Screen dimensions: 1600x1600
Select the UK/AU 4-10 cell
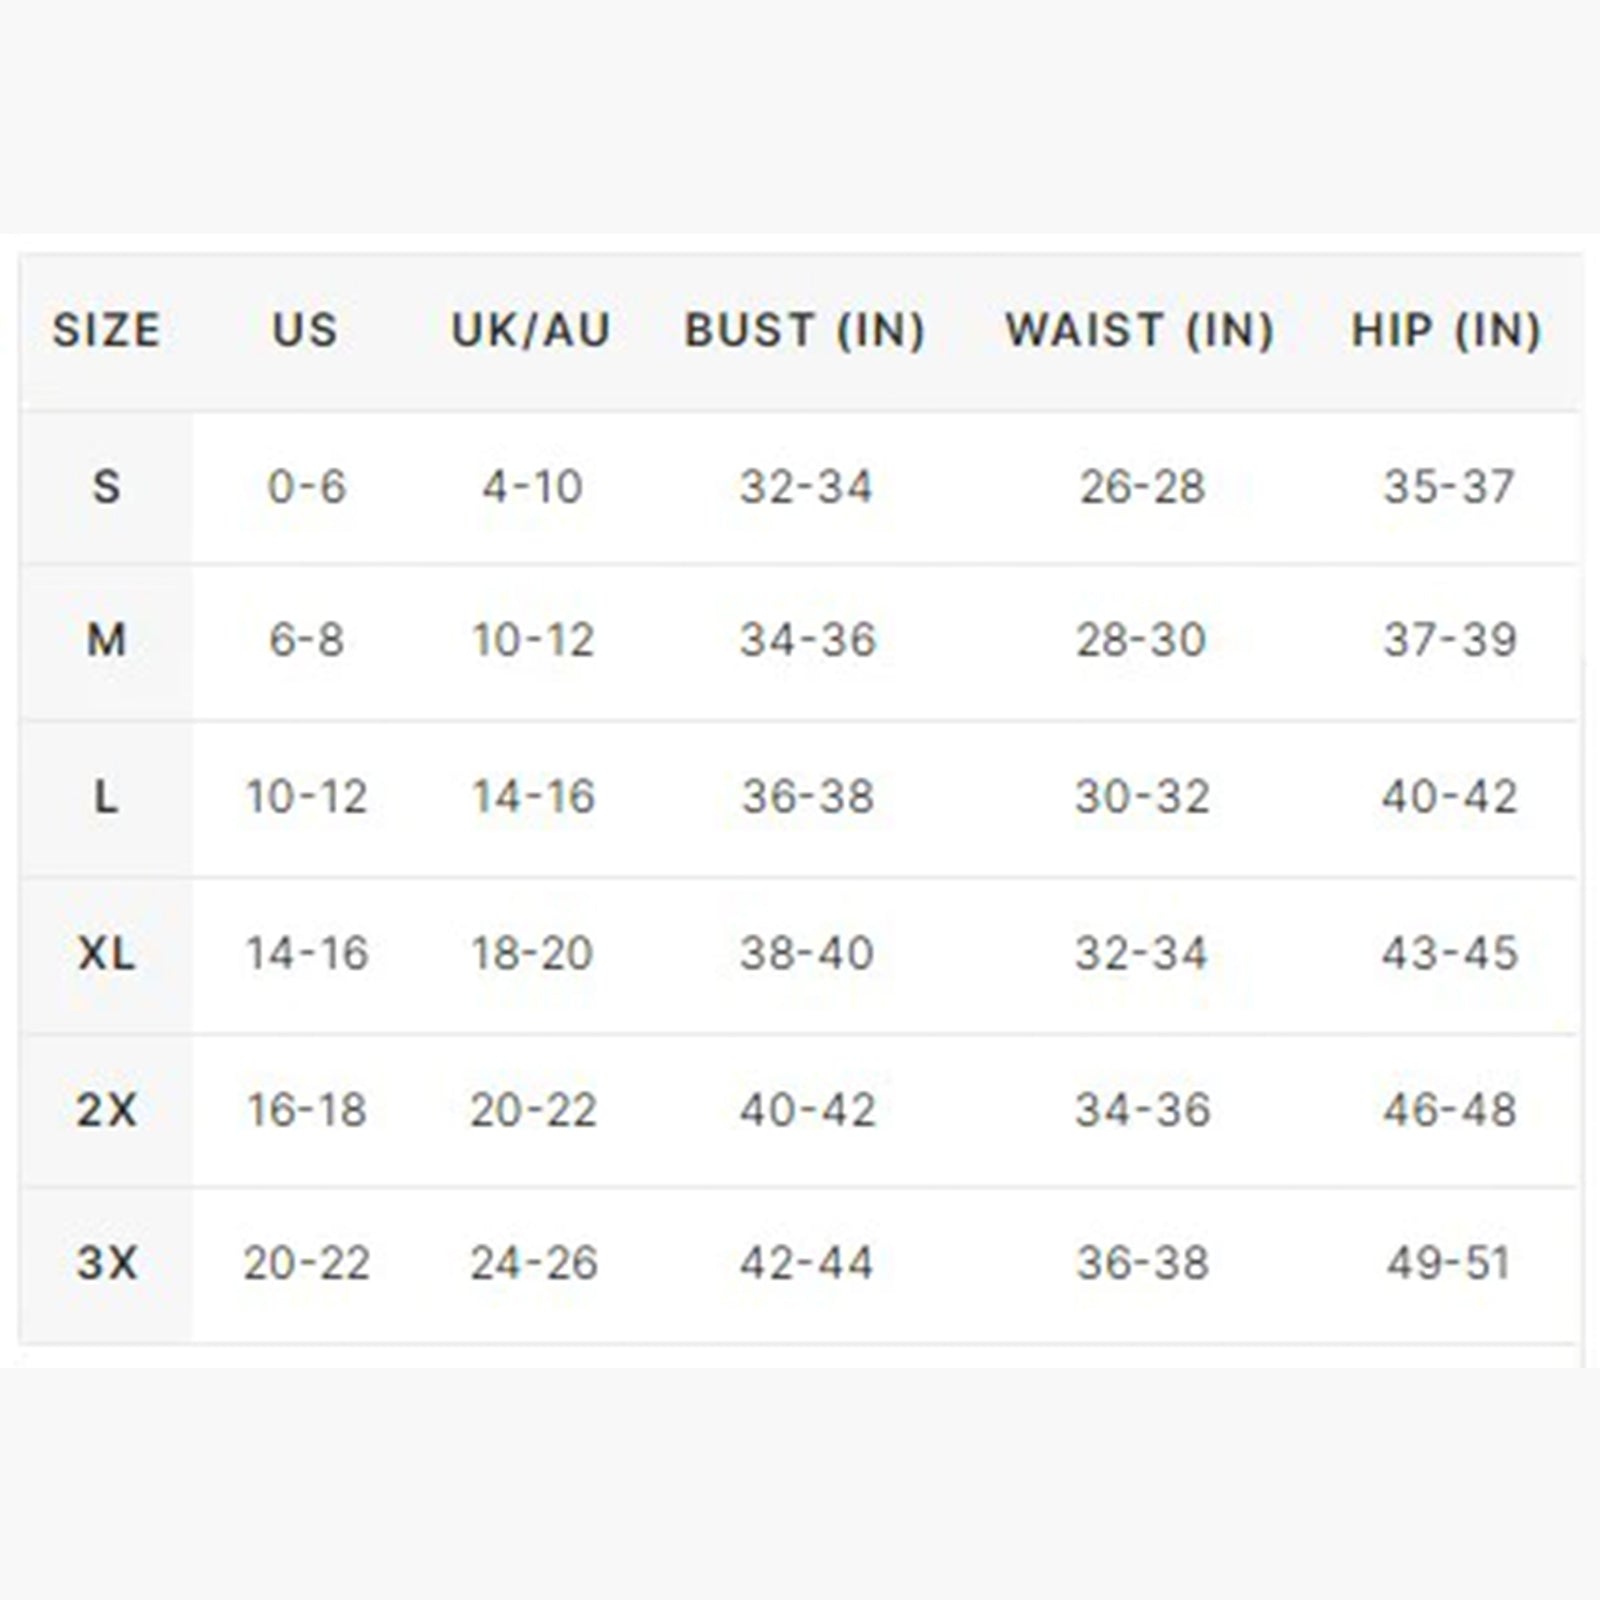coord(532,487)
